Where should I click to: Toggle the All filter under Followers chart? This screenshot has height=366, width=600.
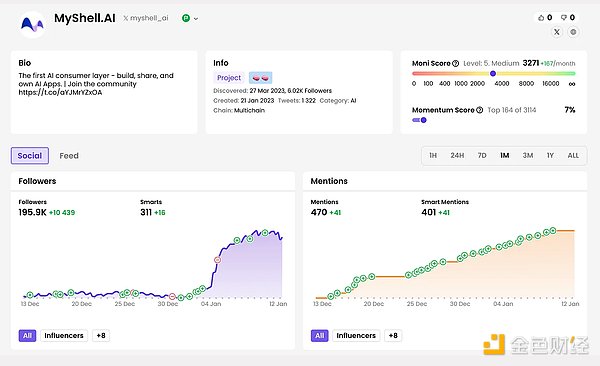coord(27,336)
